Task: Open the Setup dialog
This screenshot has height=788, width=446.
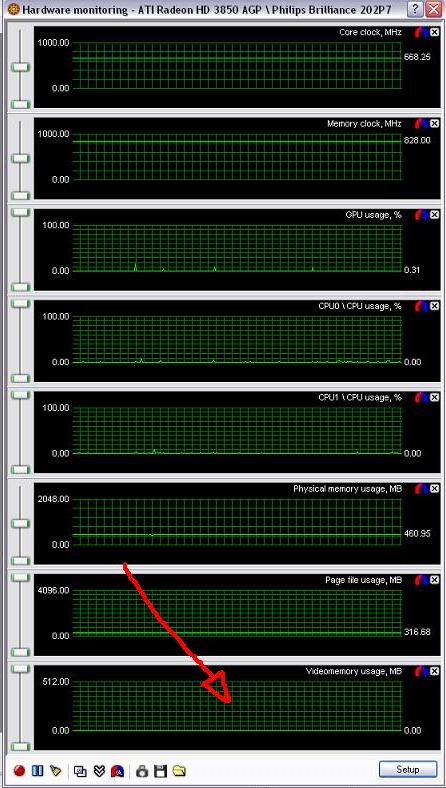Action: (407, 769)
